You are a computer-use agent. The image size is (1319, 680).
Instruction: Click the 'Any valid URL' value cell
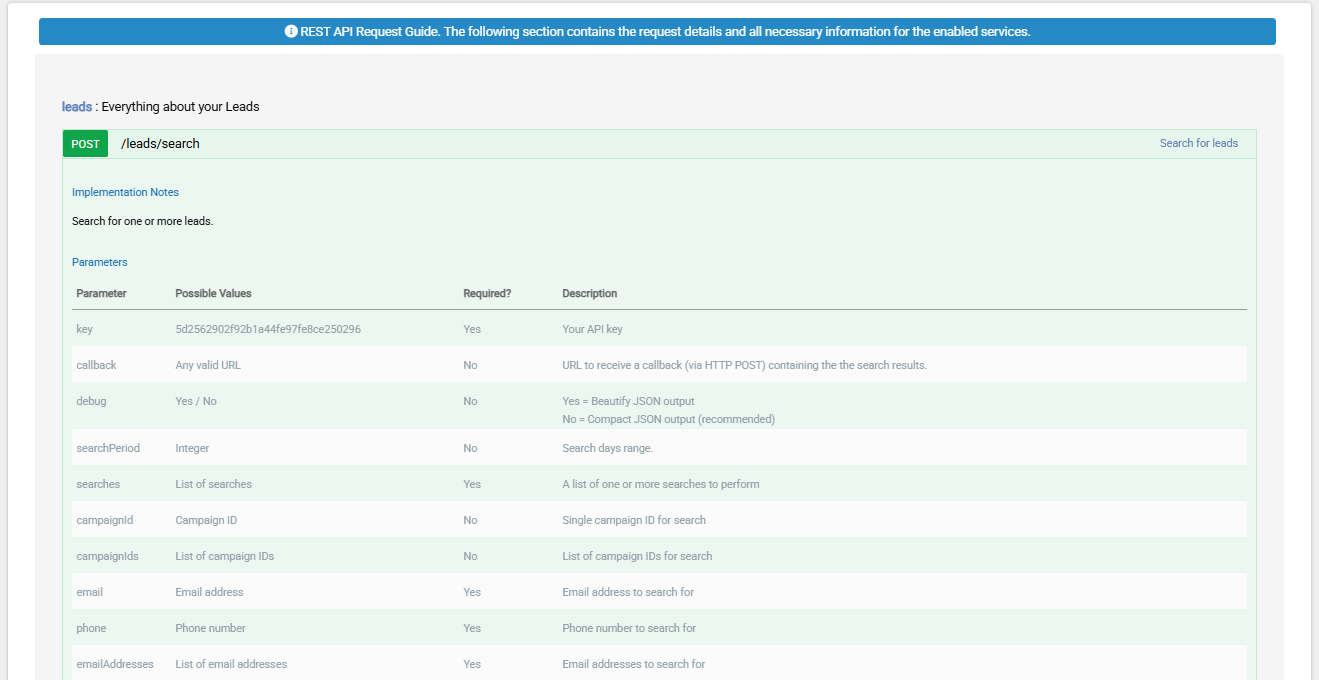208,365
